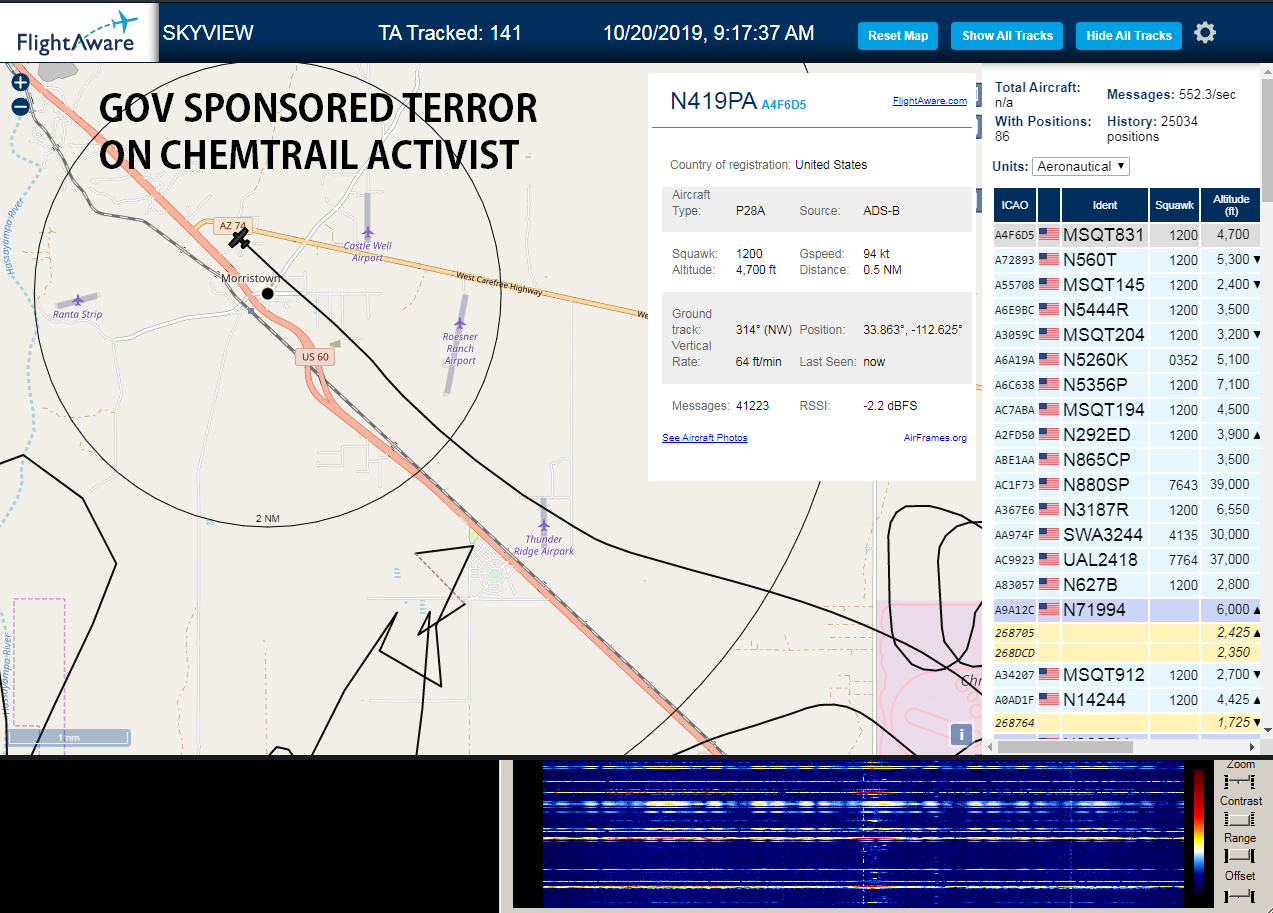
Task: Click the FlightAware logo
Action: click(78, 33)
